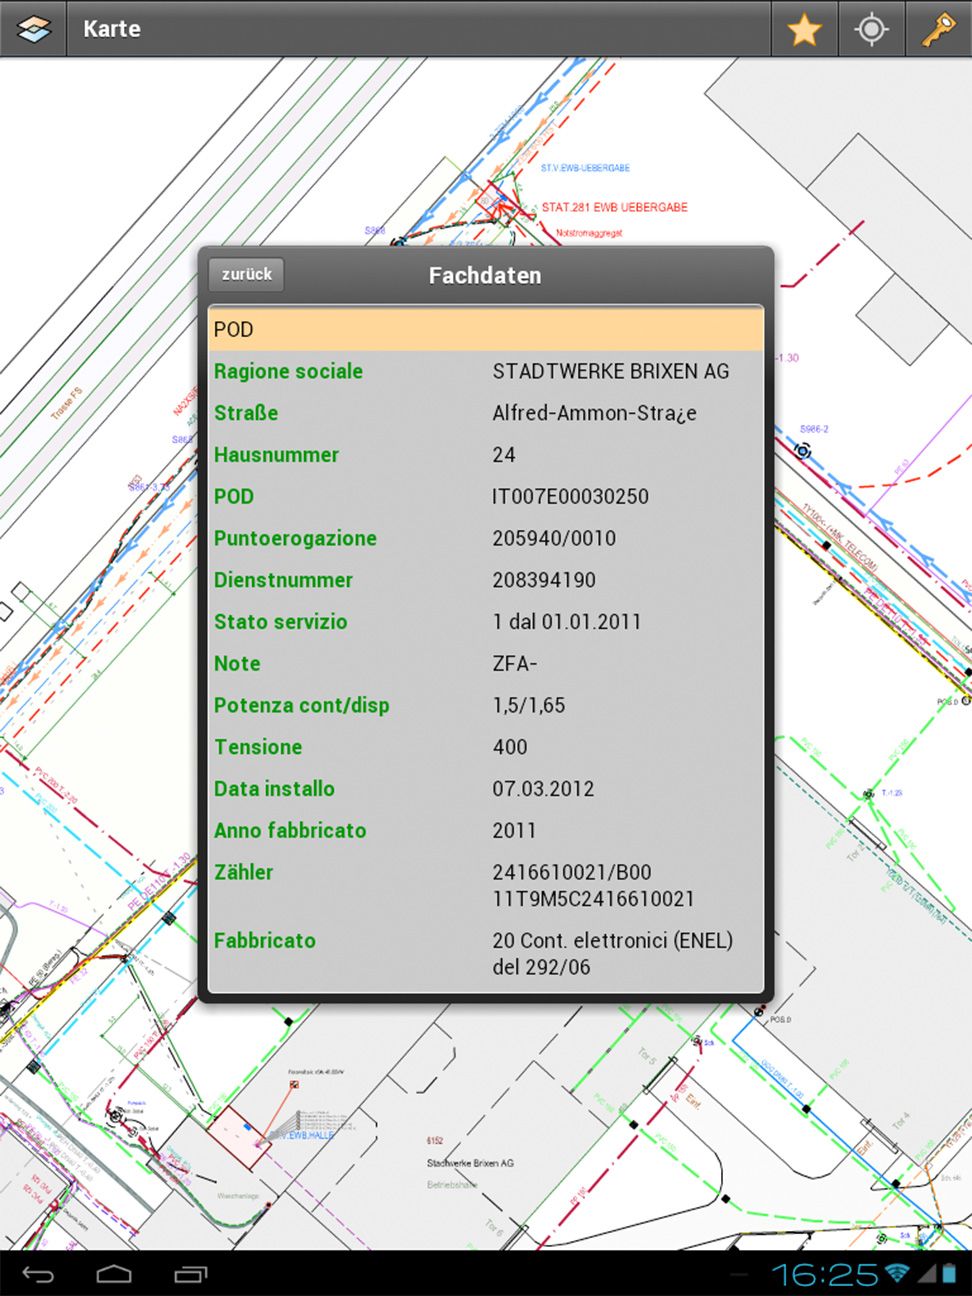Activate the GPS locate crosshair icon

pyautogui.click(x=871, y=30)
